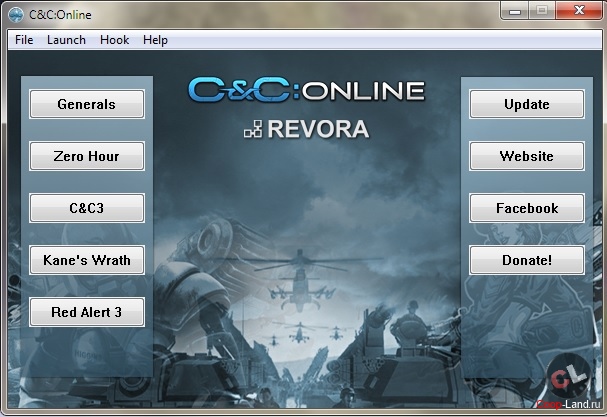The height and width of the screenshot is (417, 607).
Task: Launch Kane's Wrath
Action: coord(87,260)
